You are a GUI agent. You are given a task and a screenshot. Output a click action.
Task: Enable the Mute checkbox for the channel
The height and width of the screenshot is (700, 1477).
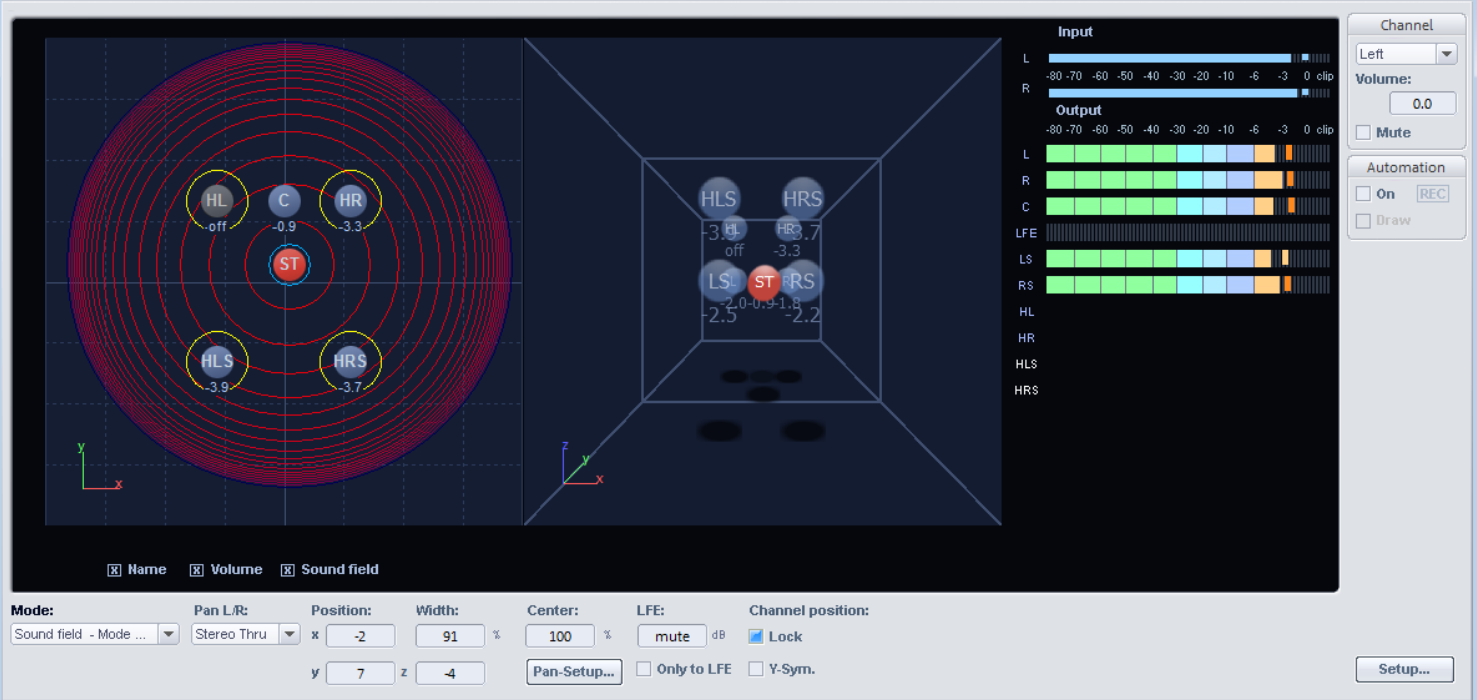pos(1363,132)
